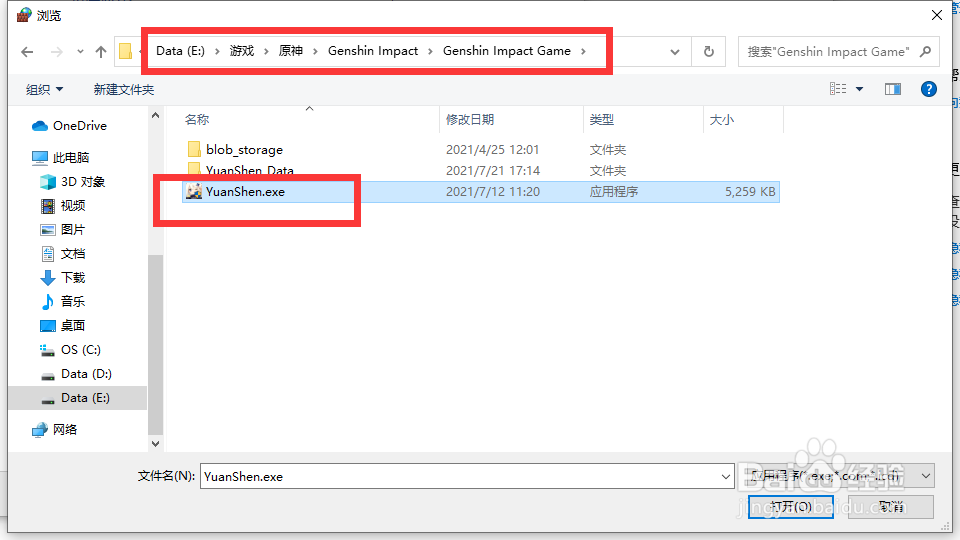Open recent locations dropdown arrow
The image size is (960, 540).
coord(80,52)
